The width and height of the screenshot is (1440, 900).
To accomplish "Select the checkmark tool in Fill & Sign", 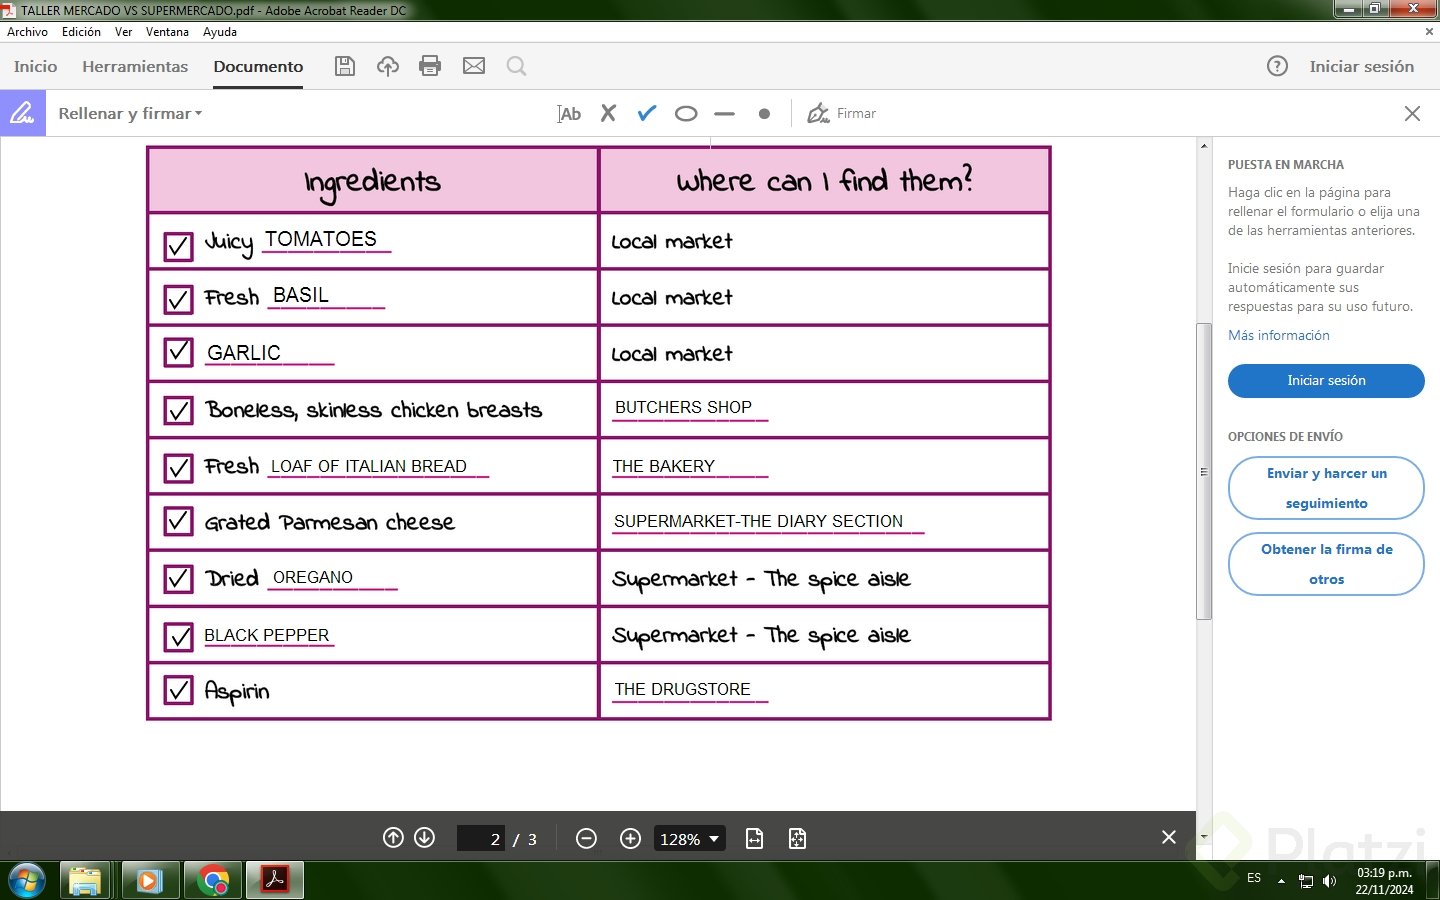I will tap(647, 113).
